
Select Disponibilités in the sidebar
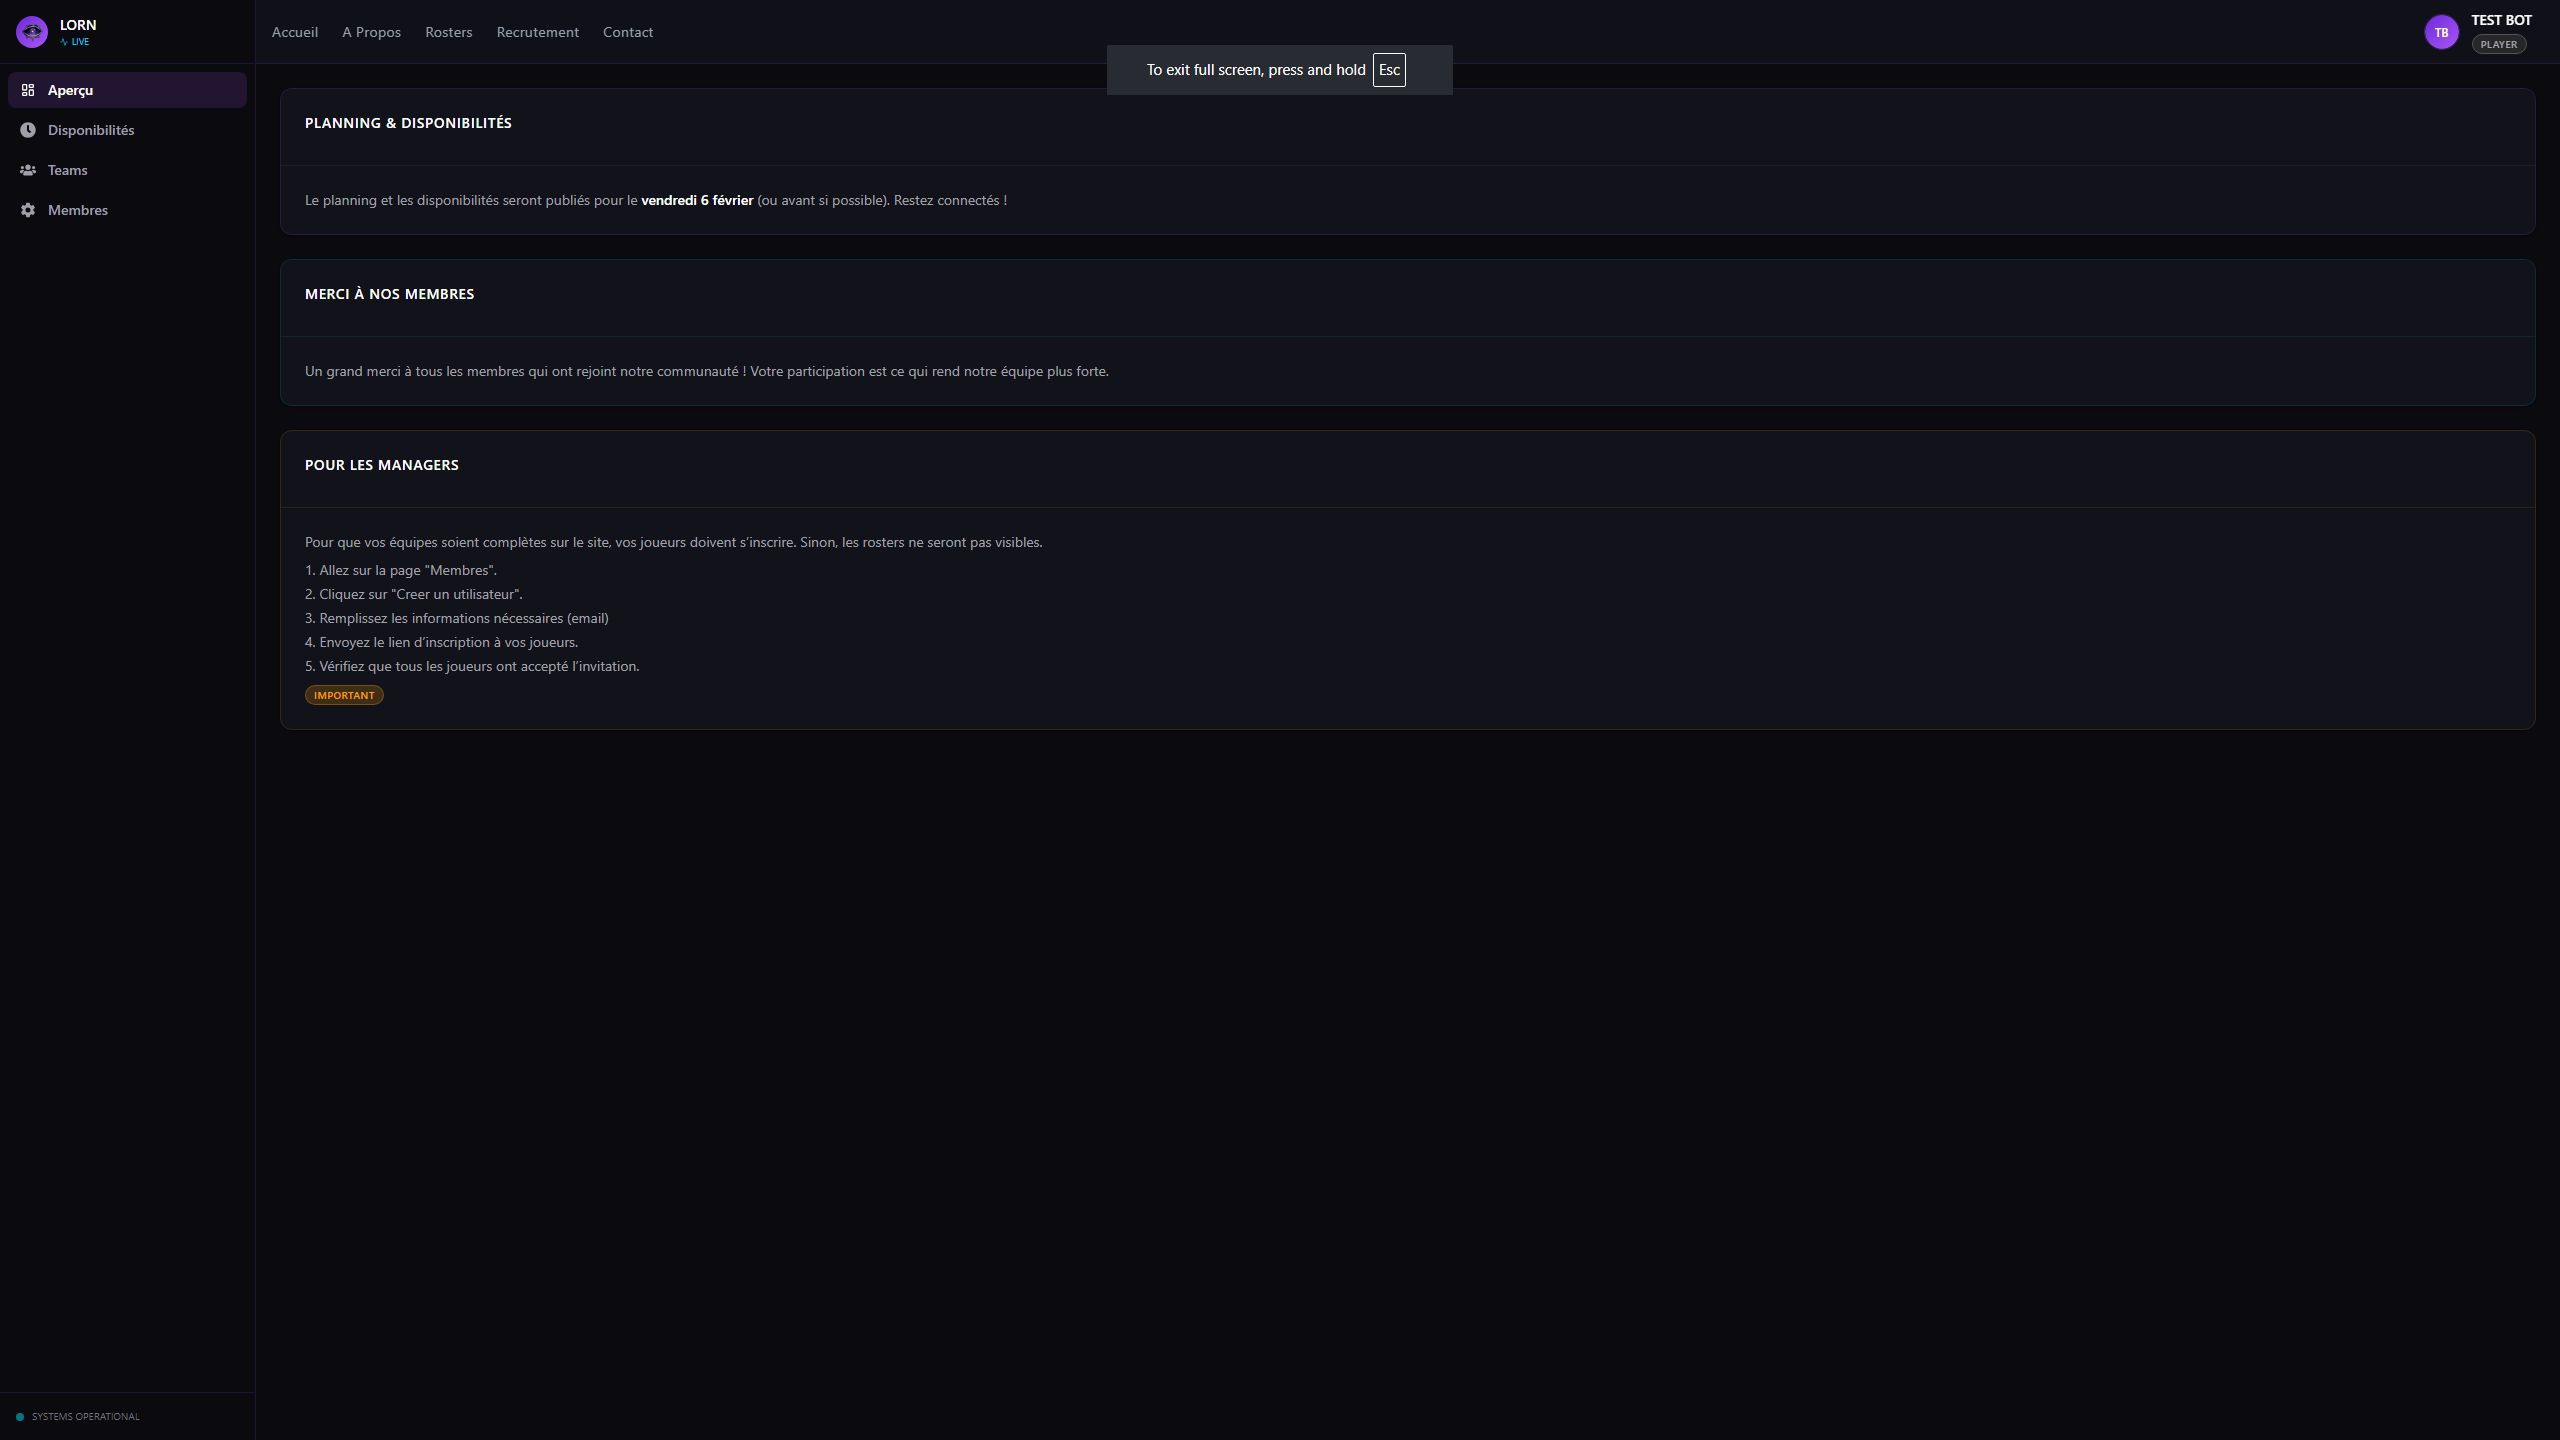tap(91, 130)
